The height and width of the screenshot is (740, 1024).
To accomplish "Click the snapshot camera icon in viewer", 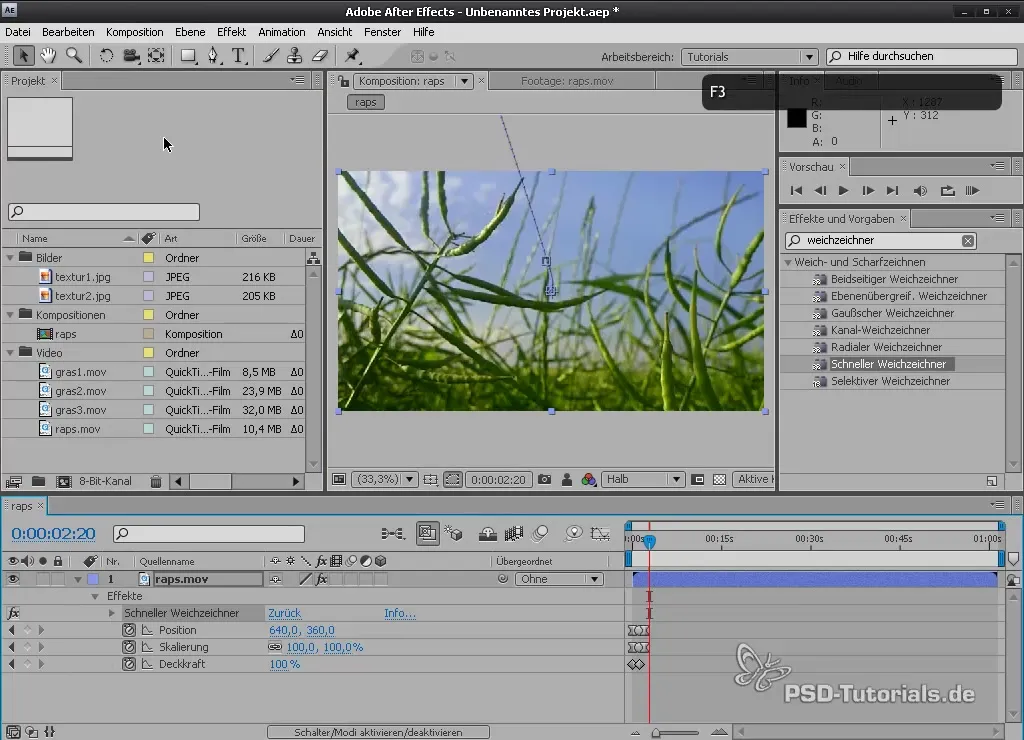I will click(544, 479).
